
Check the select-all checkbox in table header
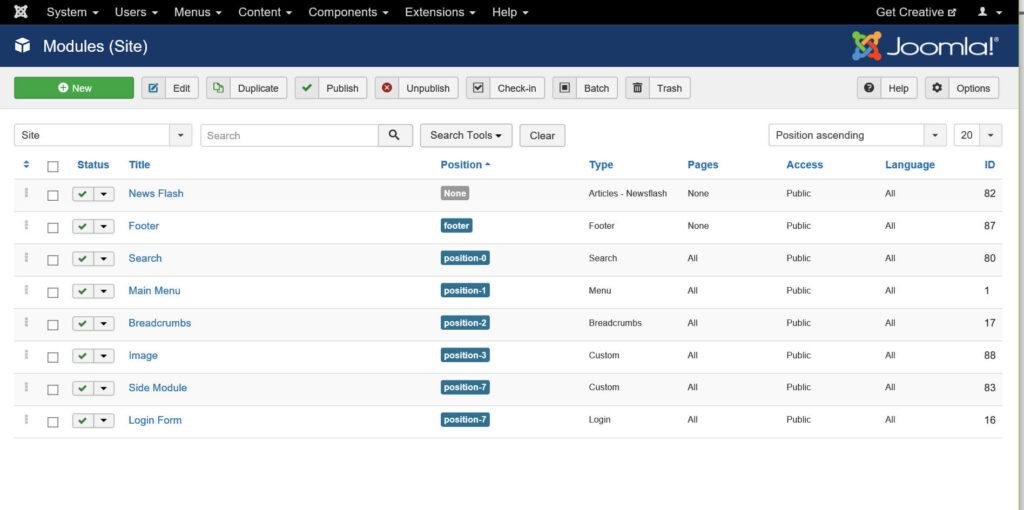pos(53,166)
